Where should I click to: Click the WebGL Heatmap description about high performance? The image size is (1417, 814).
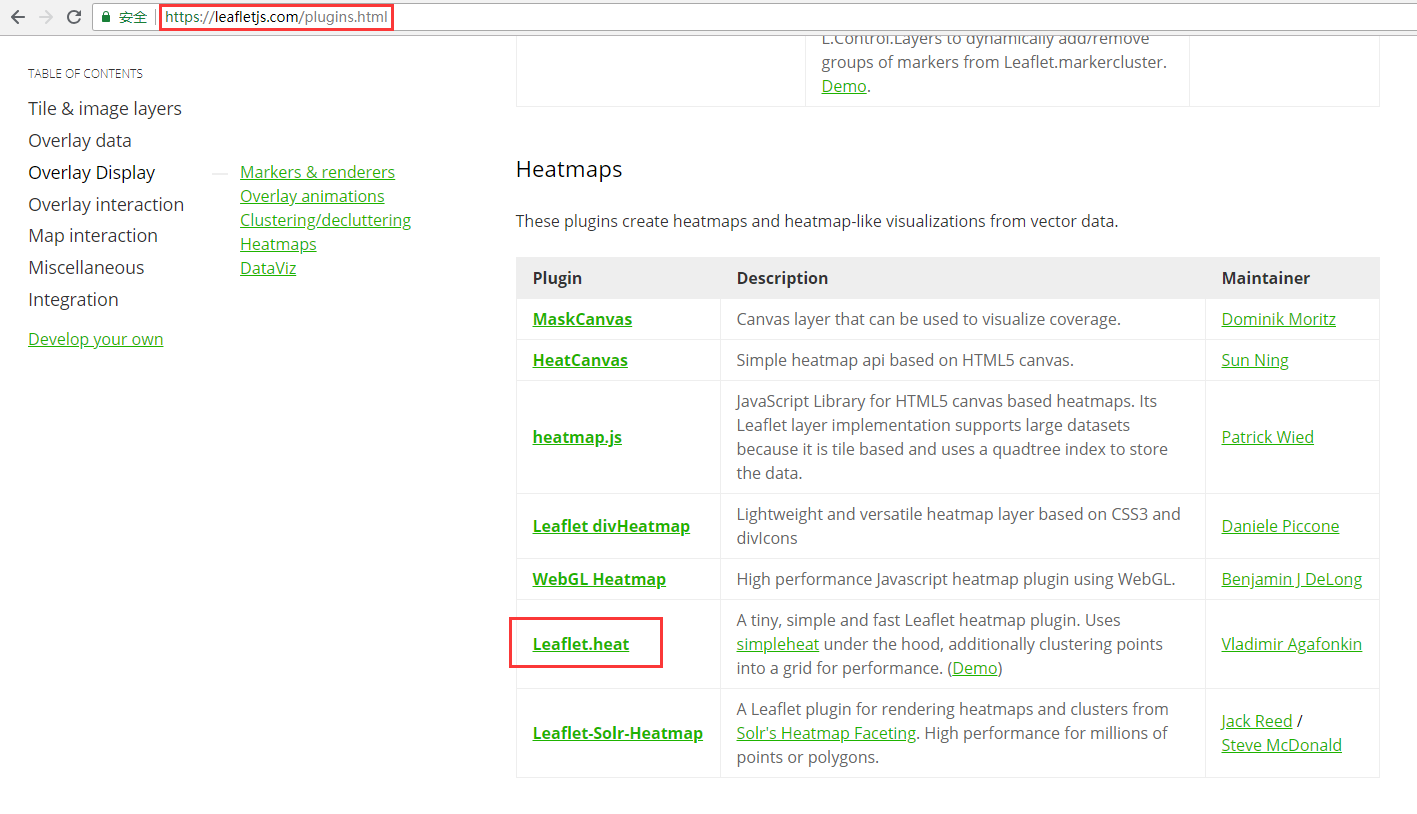coord(956,579)
